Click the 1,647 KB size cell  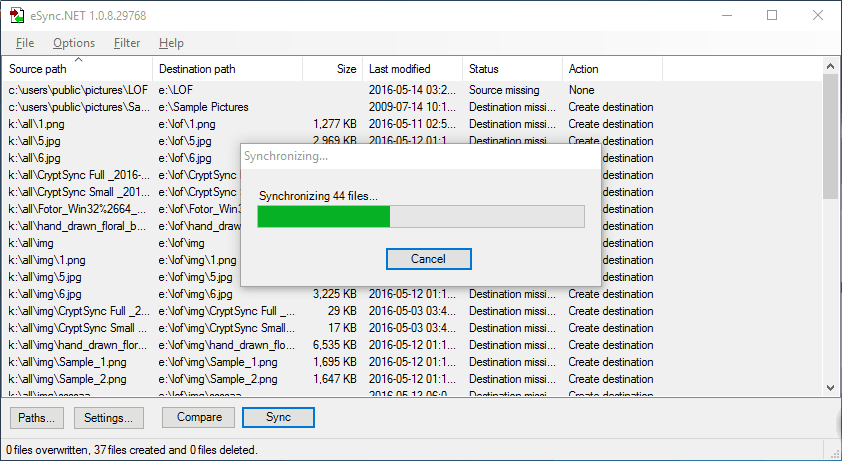[x=335, y=379]
